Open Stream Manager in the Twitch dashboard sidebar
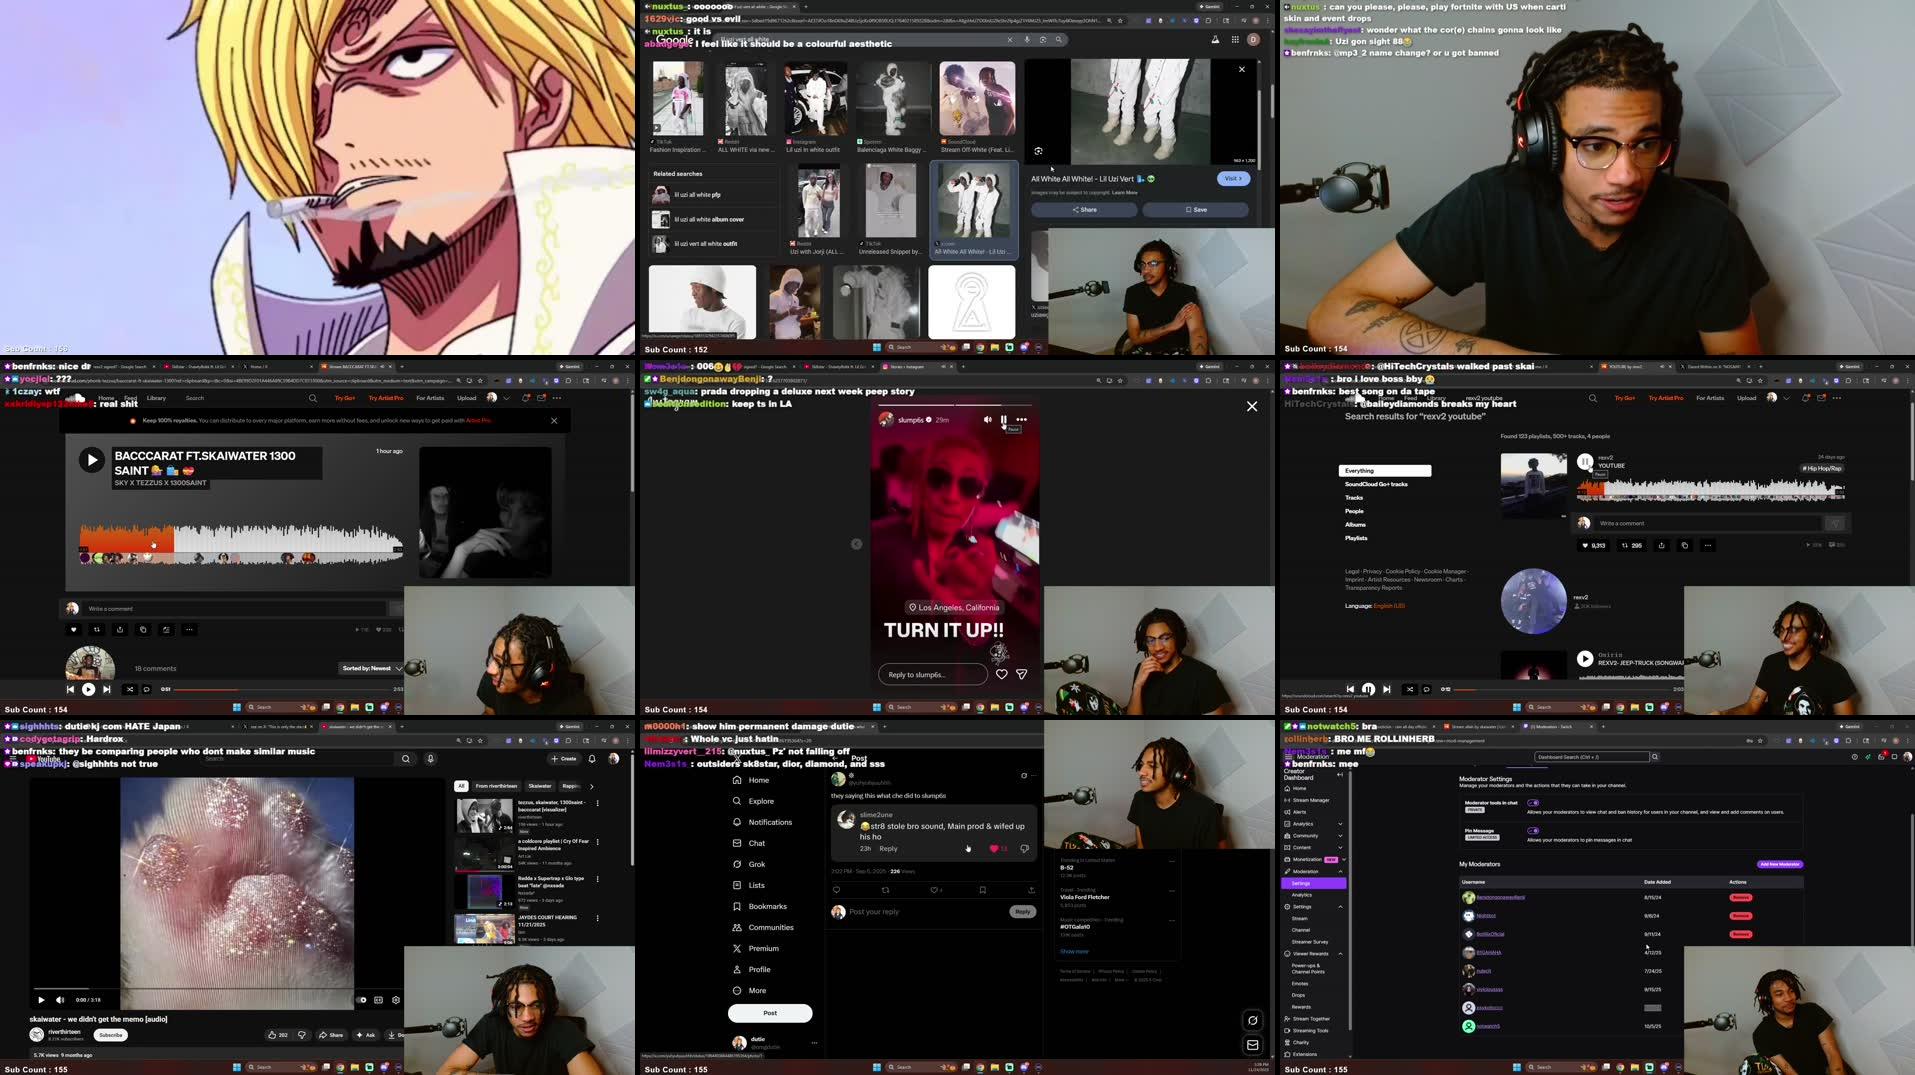The height and width of the screenshot is (1075, 1915). [x=1311, y=799]
